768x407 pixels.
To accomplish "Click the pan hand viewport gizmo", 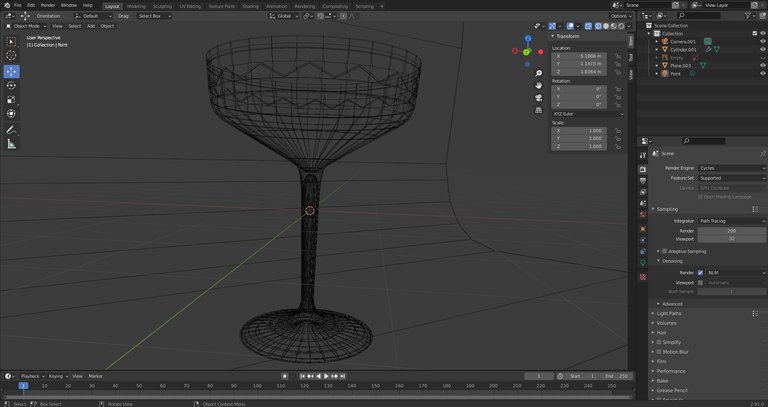I will (x=538, y=85).
